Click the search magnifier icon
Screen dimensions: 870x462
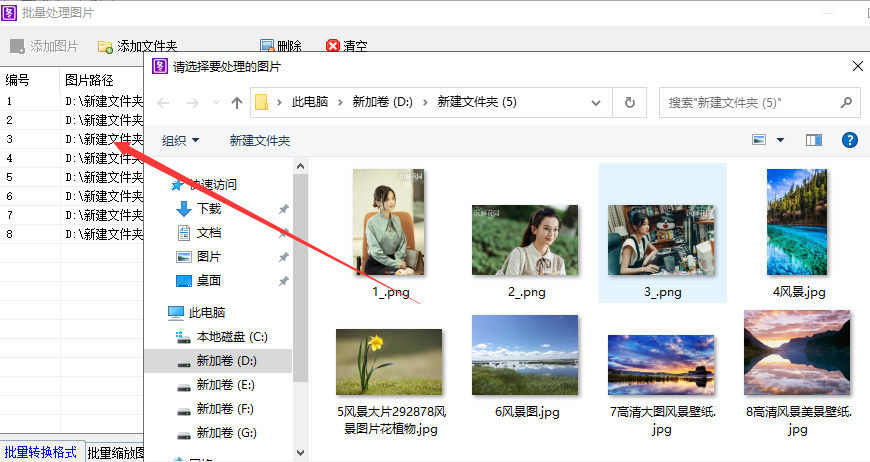pos(846,103)
